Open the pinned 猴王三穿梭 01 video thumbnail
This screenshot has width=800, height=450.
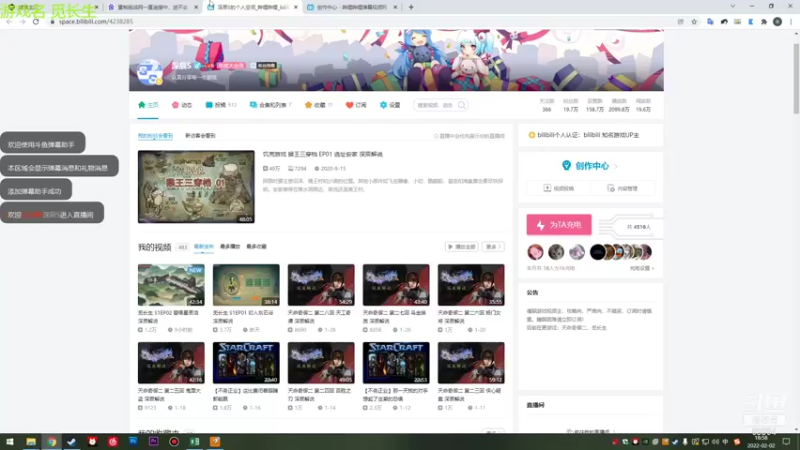click(196, 186)
